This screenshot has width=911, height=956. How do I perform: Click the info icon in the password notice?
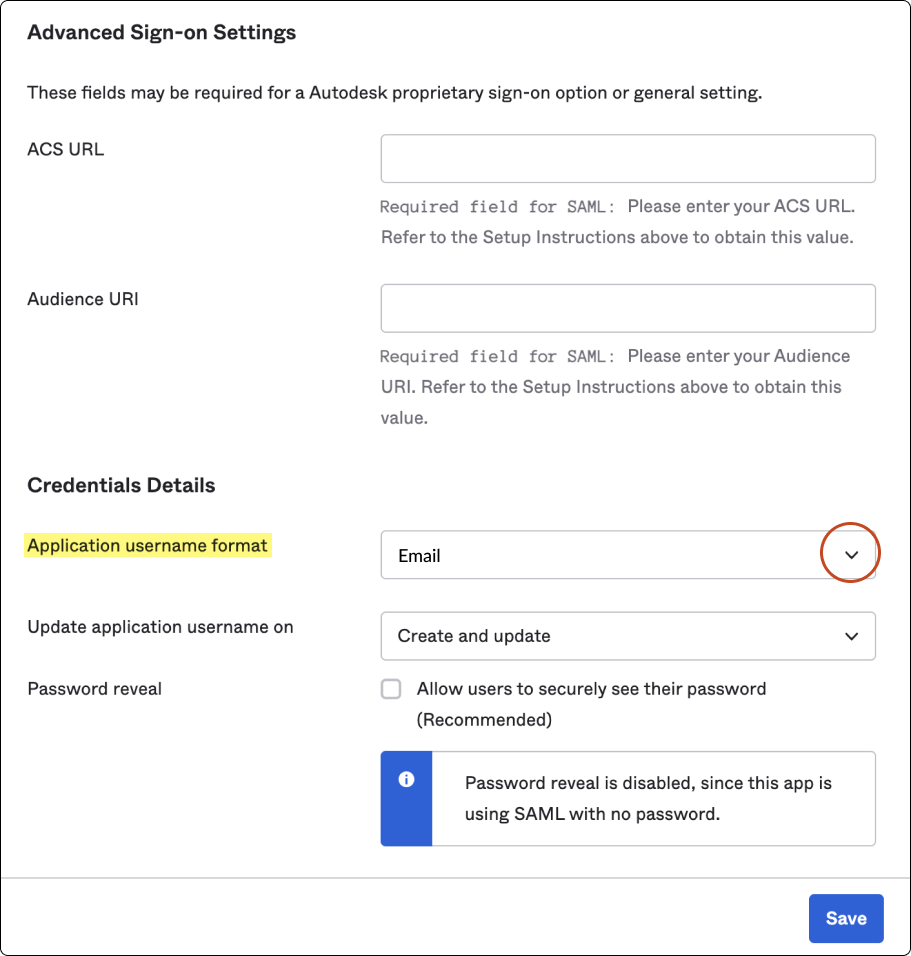click(406, 780)
